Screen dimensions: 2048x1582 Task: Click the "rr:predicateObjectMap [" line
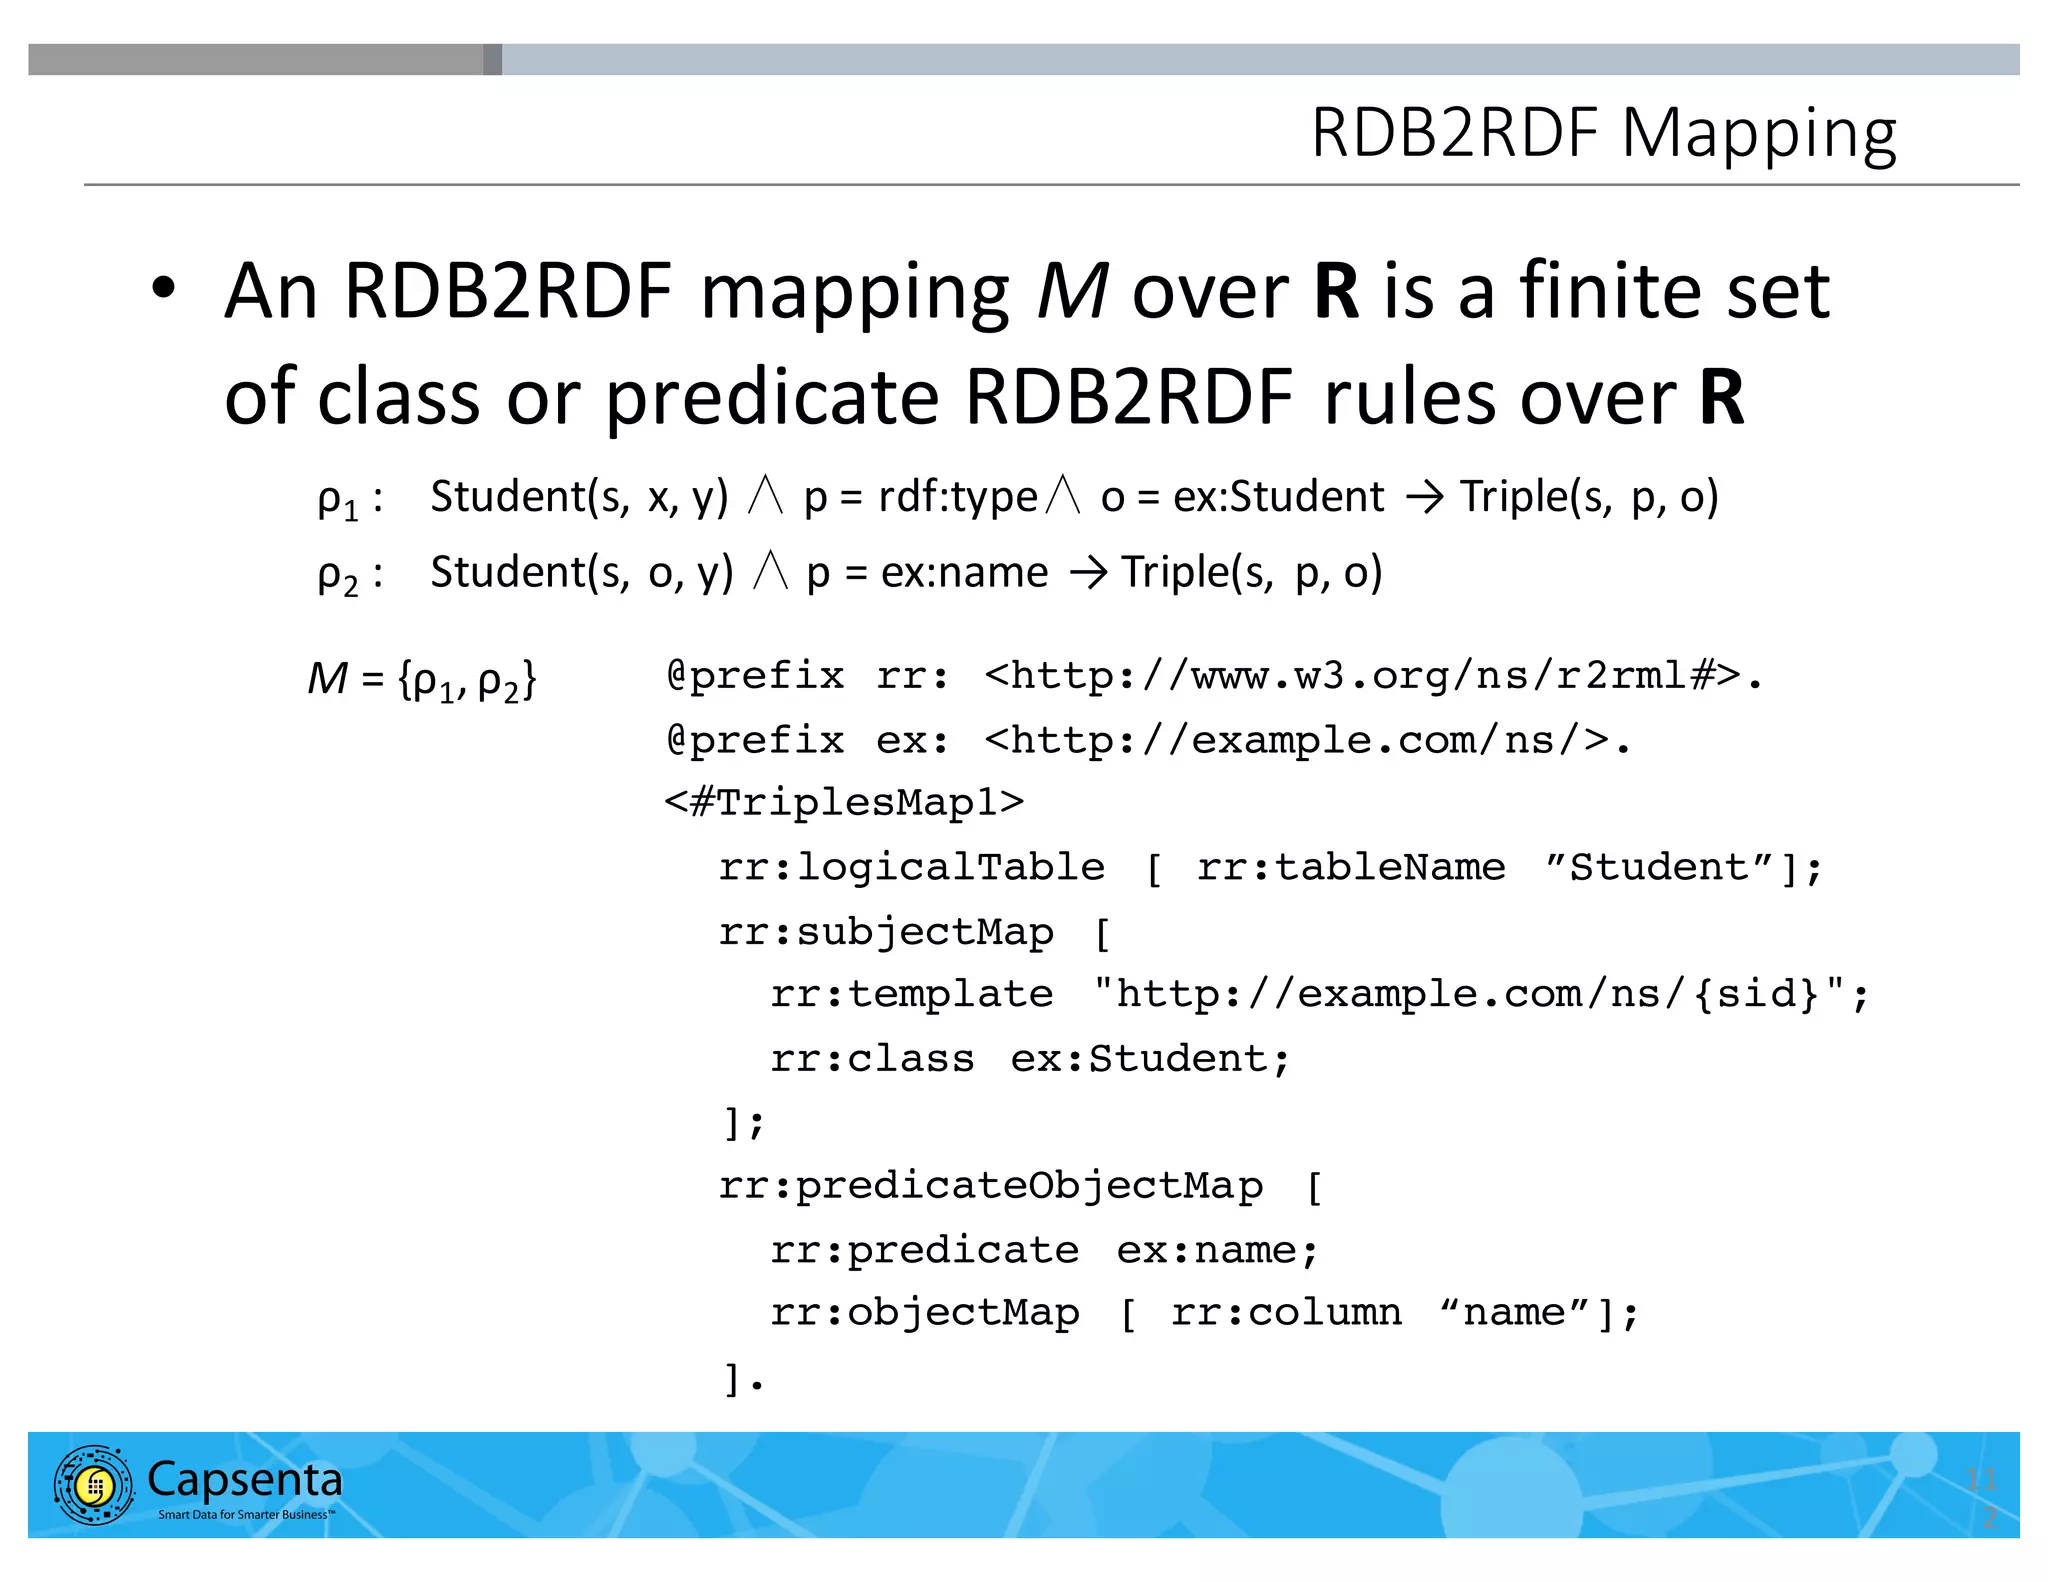coord(1021,1186)
